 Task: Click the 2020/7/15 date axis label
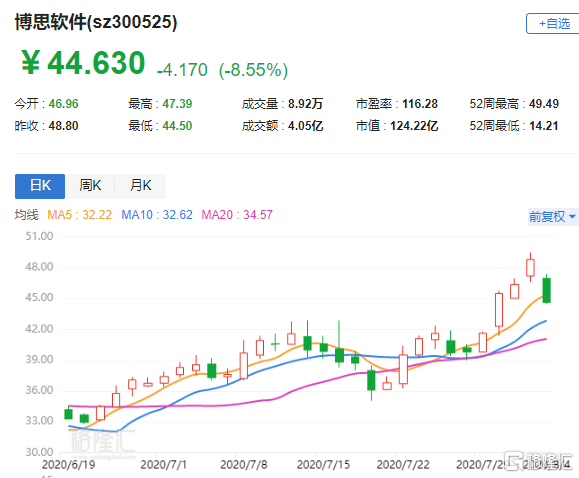tap(323, 465)
